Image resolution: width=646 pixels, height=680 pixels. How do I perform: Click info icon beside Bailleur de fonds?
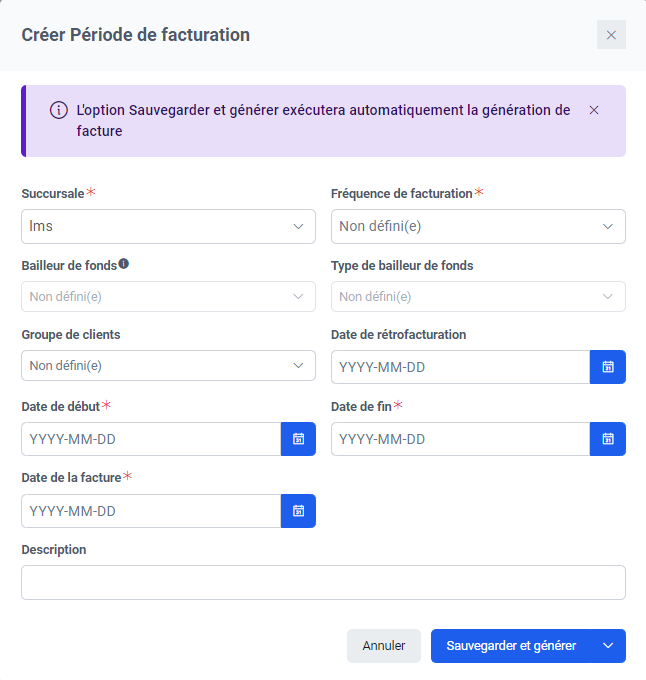(x=124, y=265)
